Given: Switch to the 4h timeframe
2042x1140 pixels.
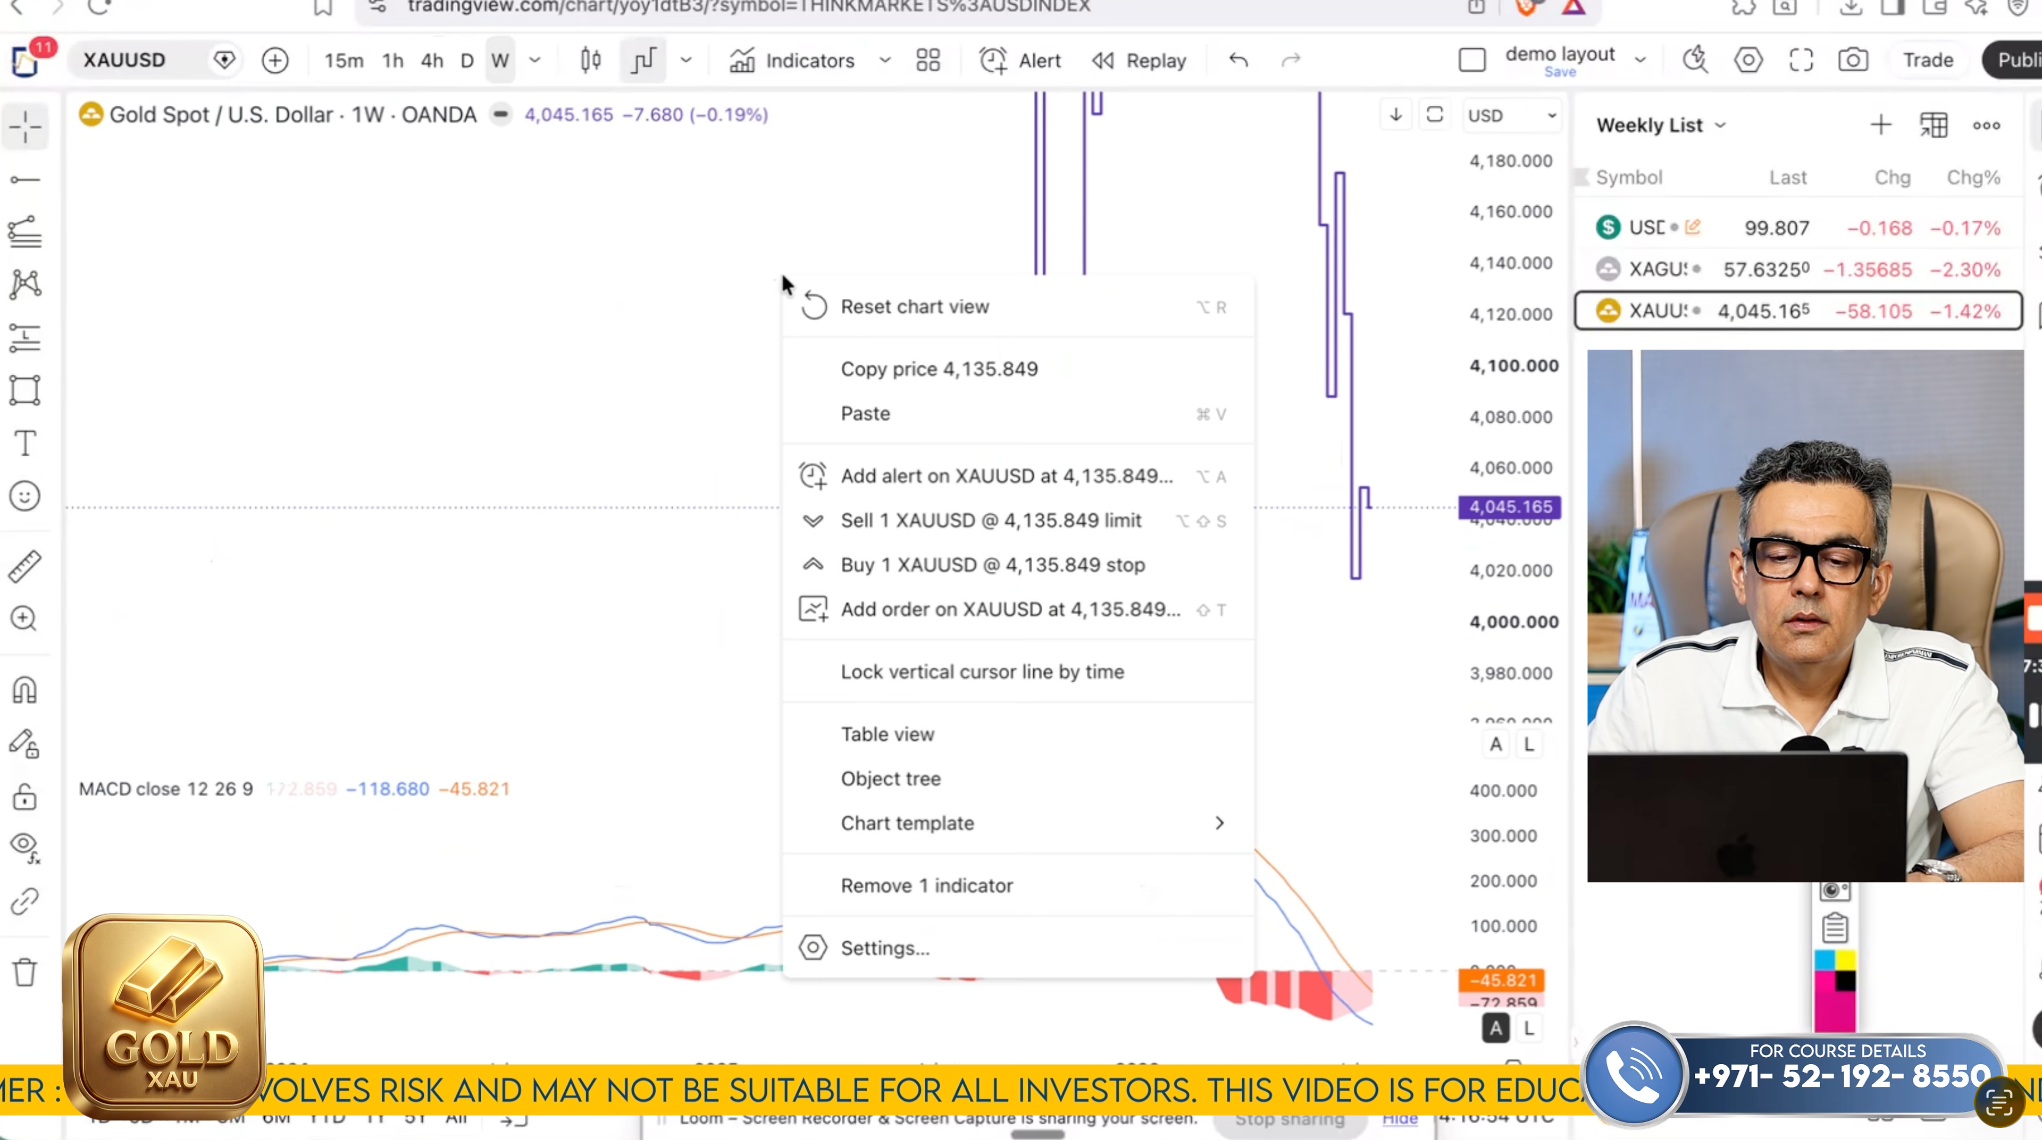Looking at the screenshot, I should pos(432,60).
